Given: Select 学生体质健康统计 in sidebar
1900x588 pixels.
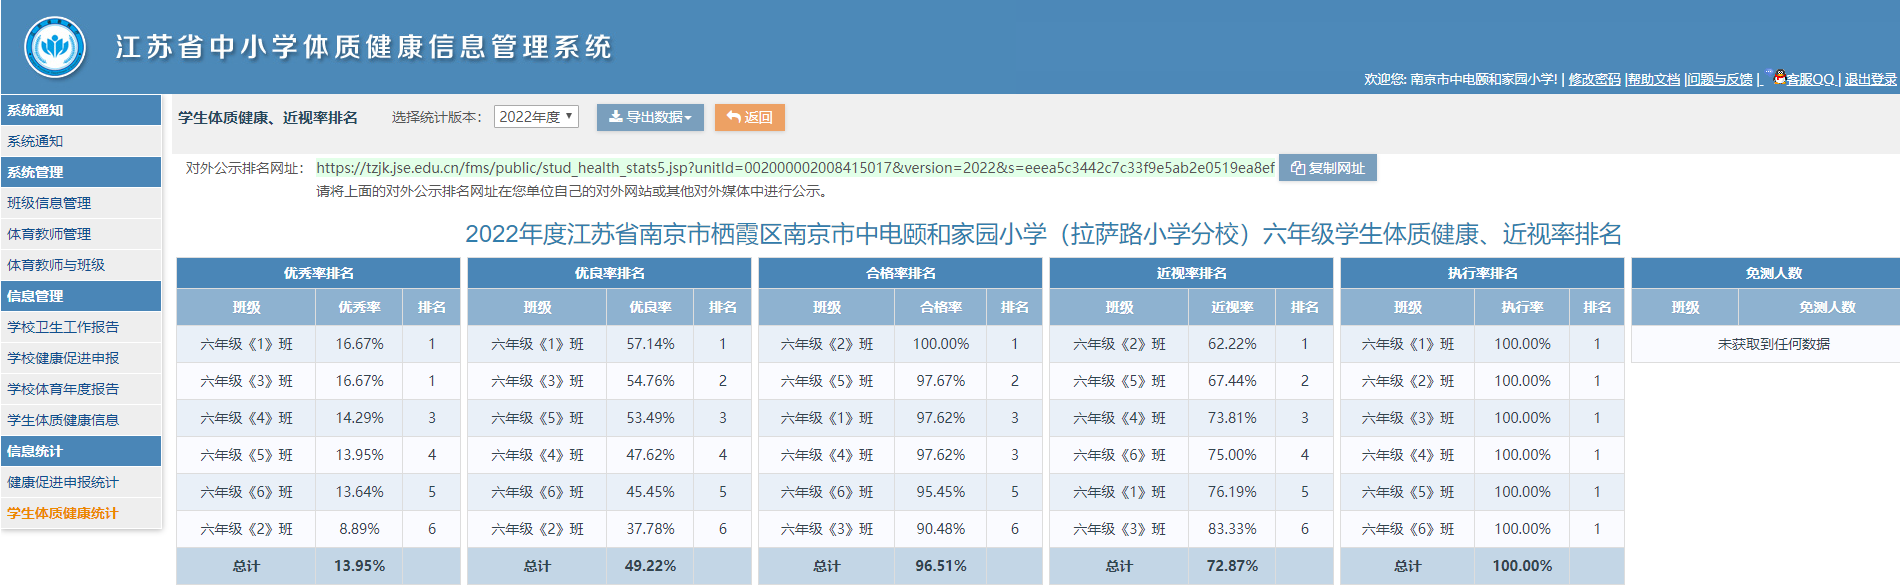Looking at the screenshot, I should tap(81, 513).
